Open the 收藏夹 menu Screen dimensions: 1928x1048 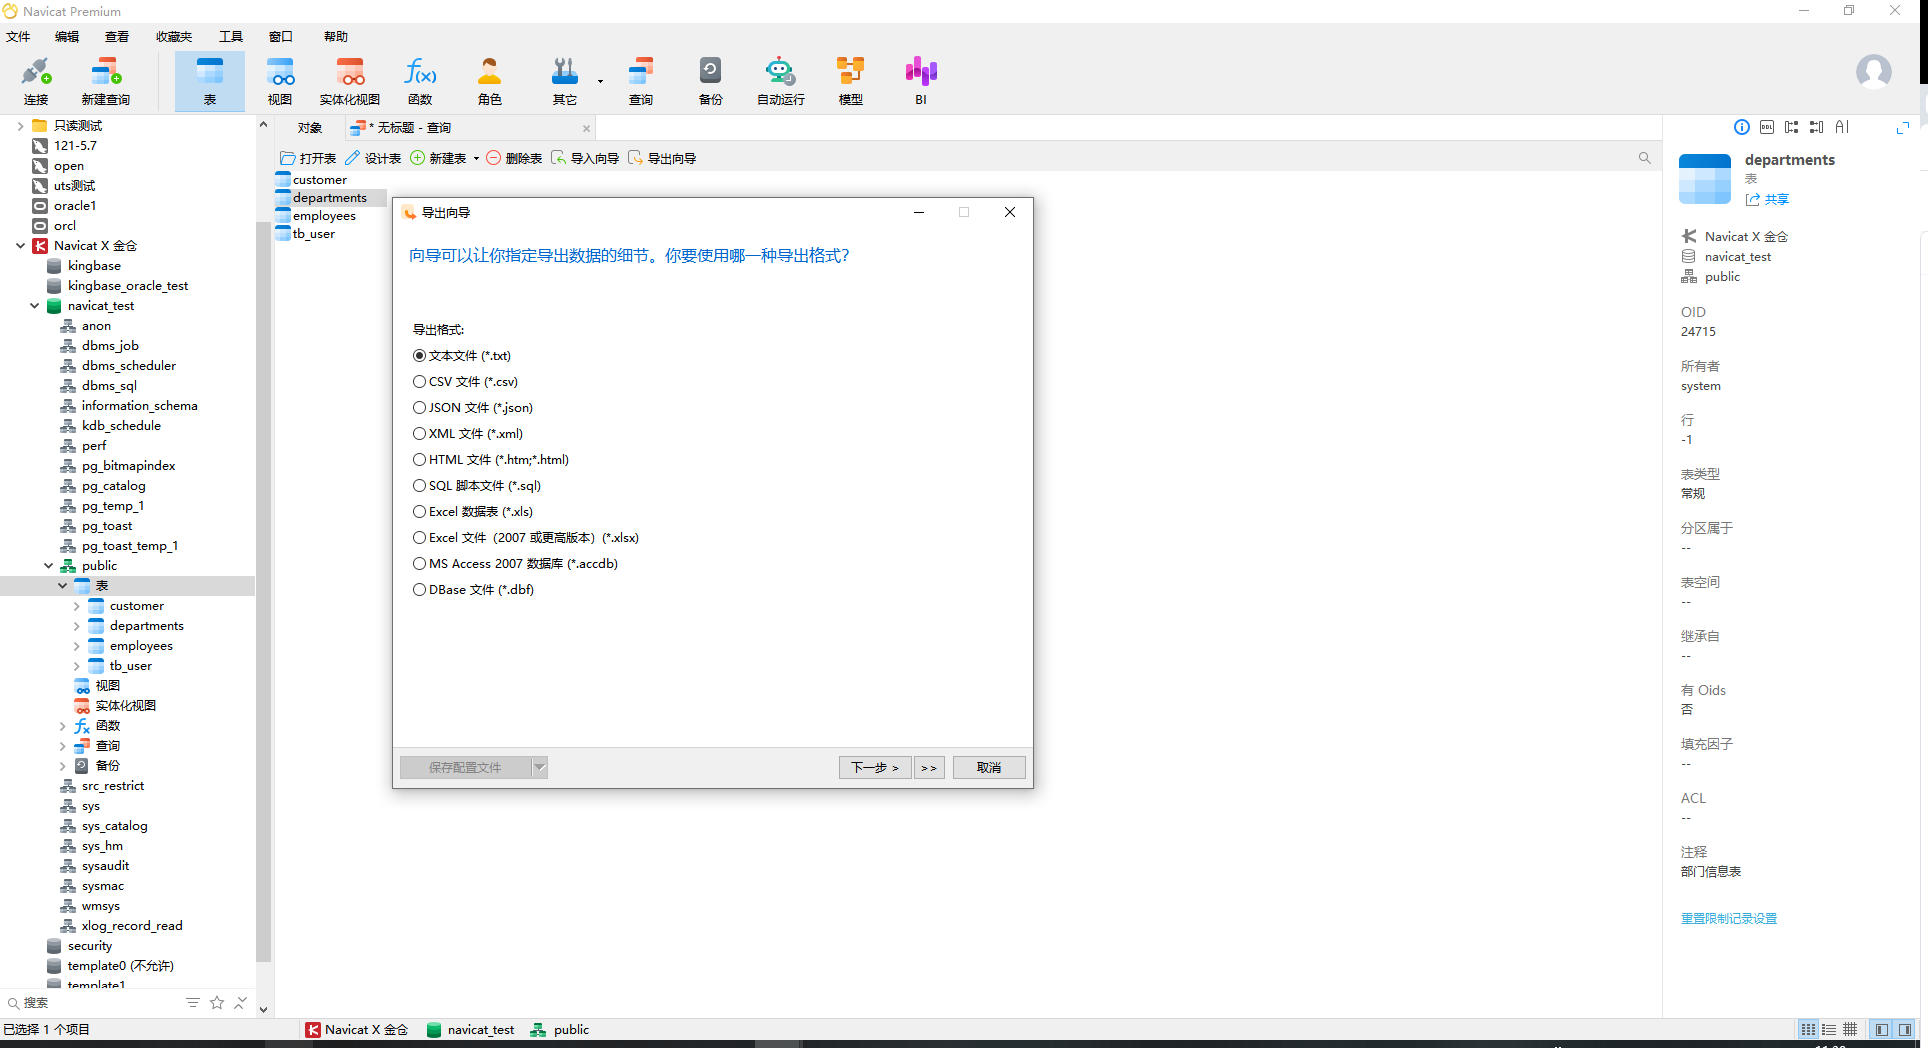click(174, 37)
